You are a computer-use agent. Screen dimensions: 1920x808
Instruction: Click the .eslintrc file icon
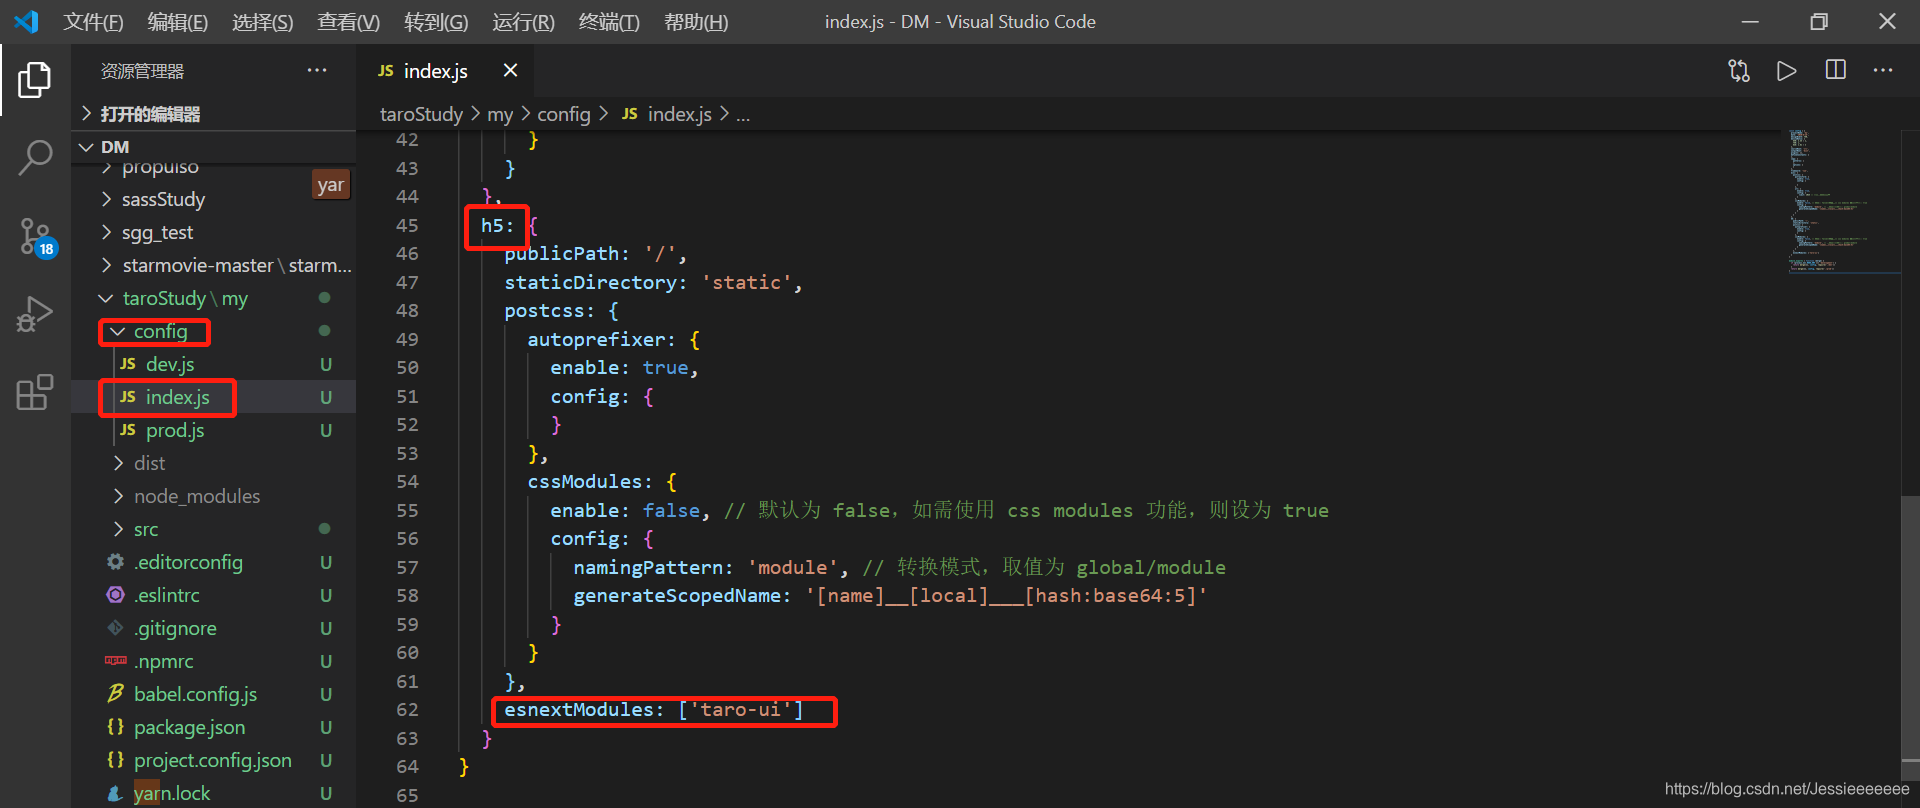coord(116,595)
